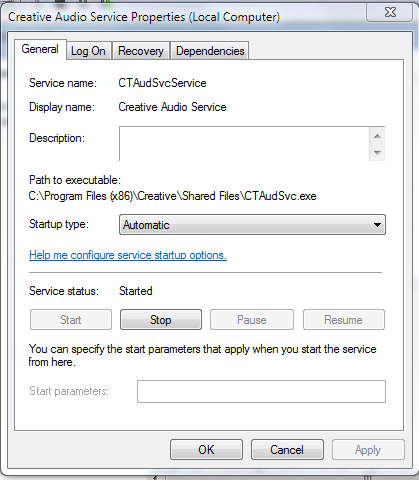Image resolution: width=419 pixels, height=480 pixels.
Task: Stop the Creative Audio Service
Action: [161, 320]
